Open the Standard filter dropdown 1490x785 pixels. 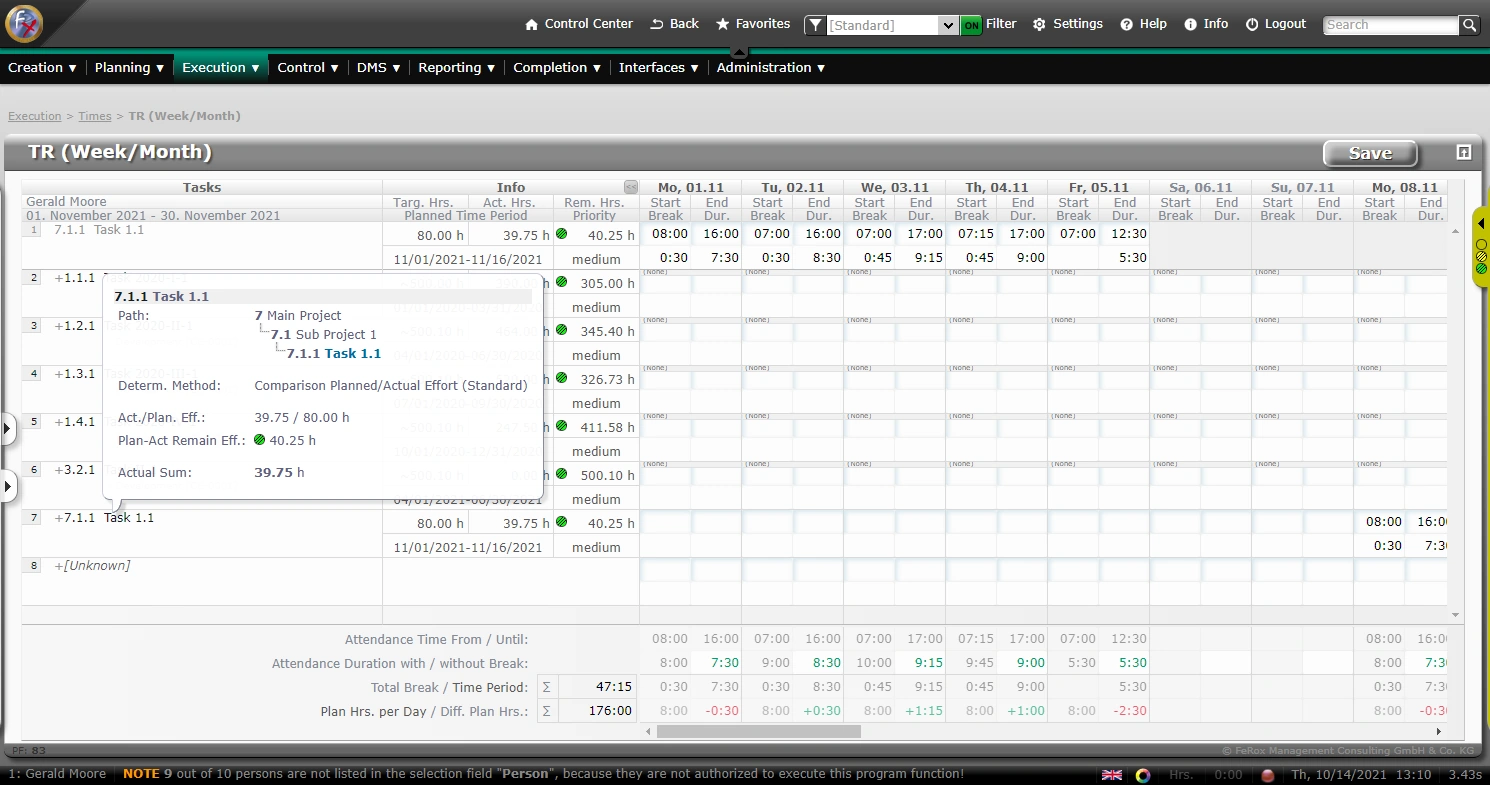pyautogui.click(x=948, y=25)
